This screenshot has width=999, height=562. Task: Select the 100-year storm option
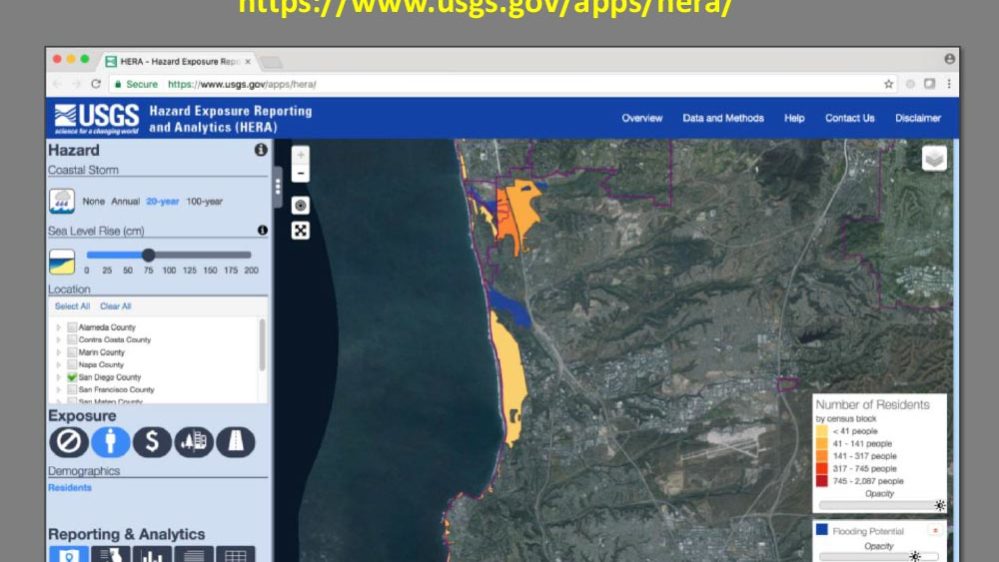click(x=205, y=201)
